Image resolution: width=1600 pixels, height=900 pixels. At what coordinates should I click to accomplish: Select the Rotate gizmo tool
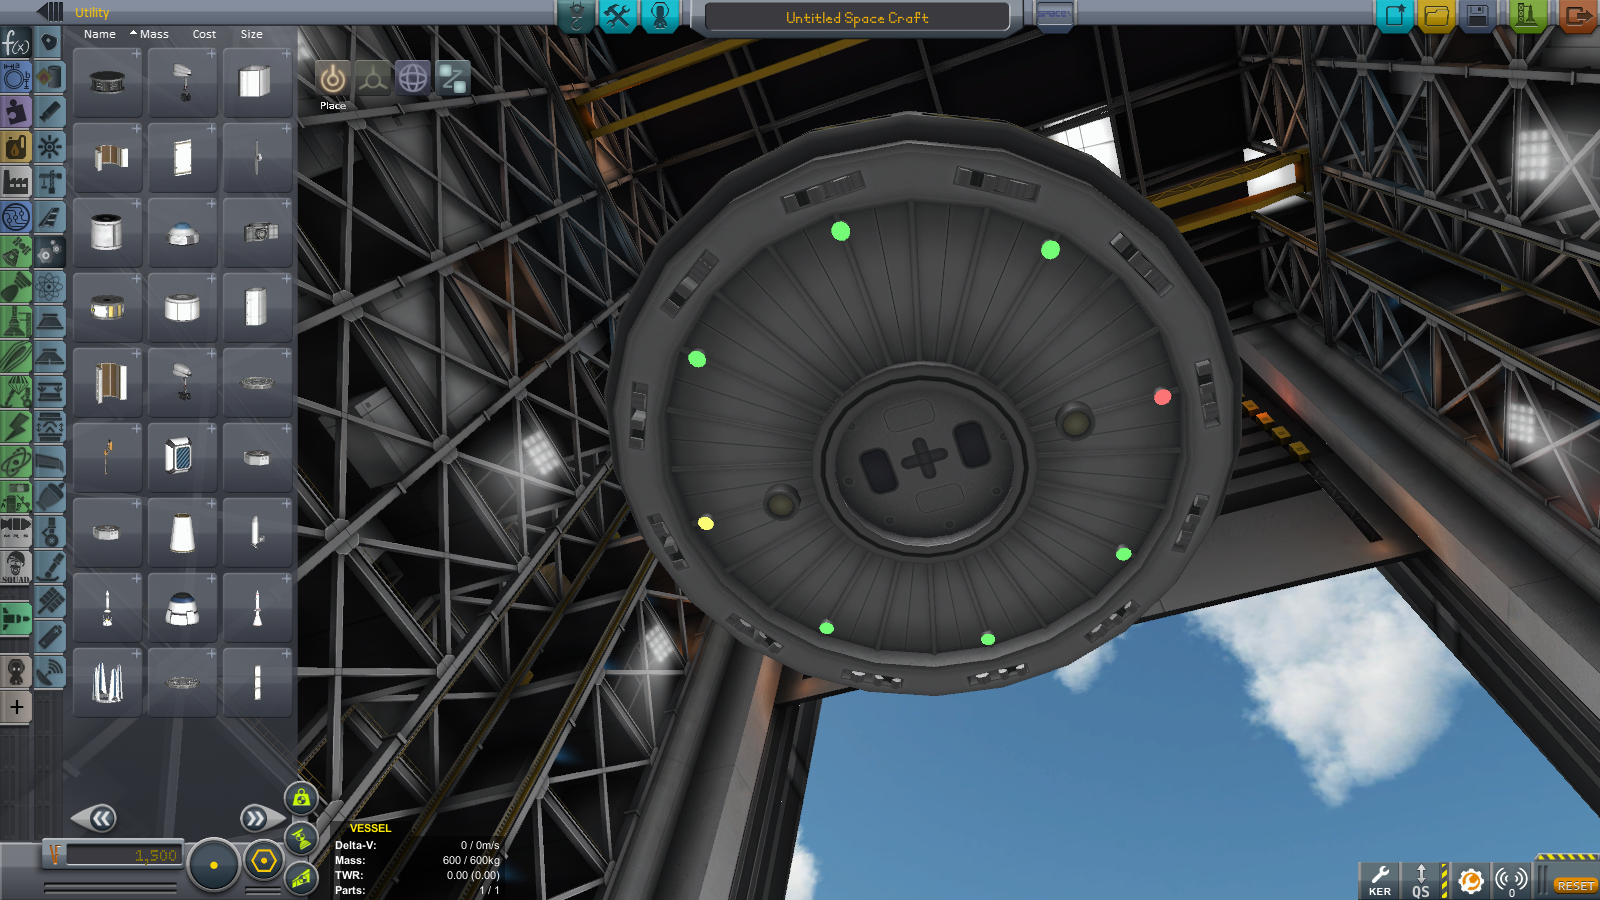[x=413, y=78]
